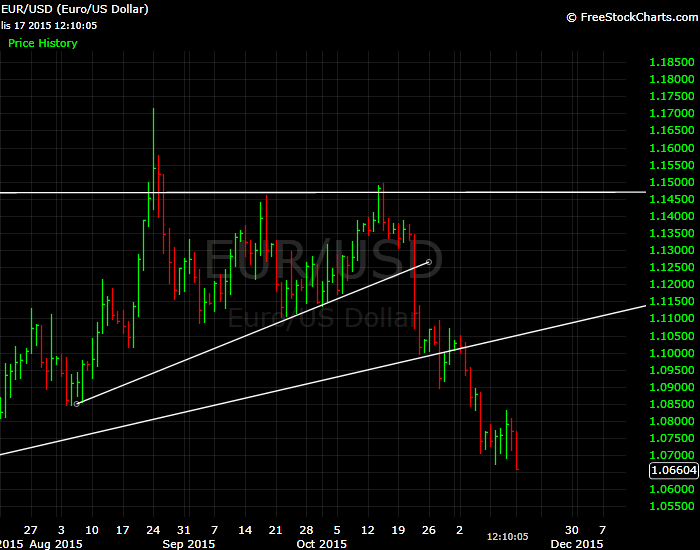The height and width of the screenshot is (550, 700).
Task: Choose the 1.11500 price level label
Action: click(672, 301)
